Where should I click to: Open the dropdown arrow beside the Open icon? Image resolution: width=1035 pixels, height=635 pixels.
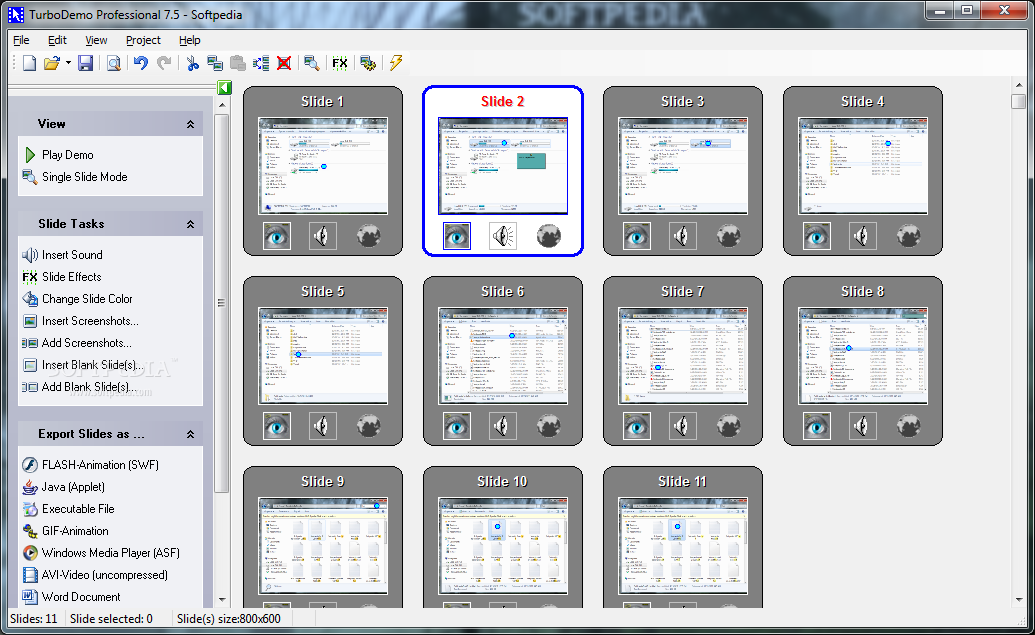68,63
